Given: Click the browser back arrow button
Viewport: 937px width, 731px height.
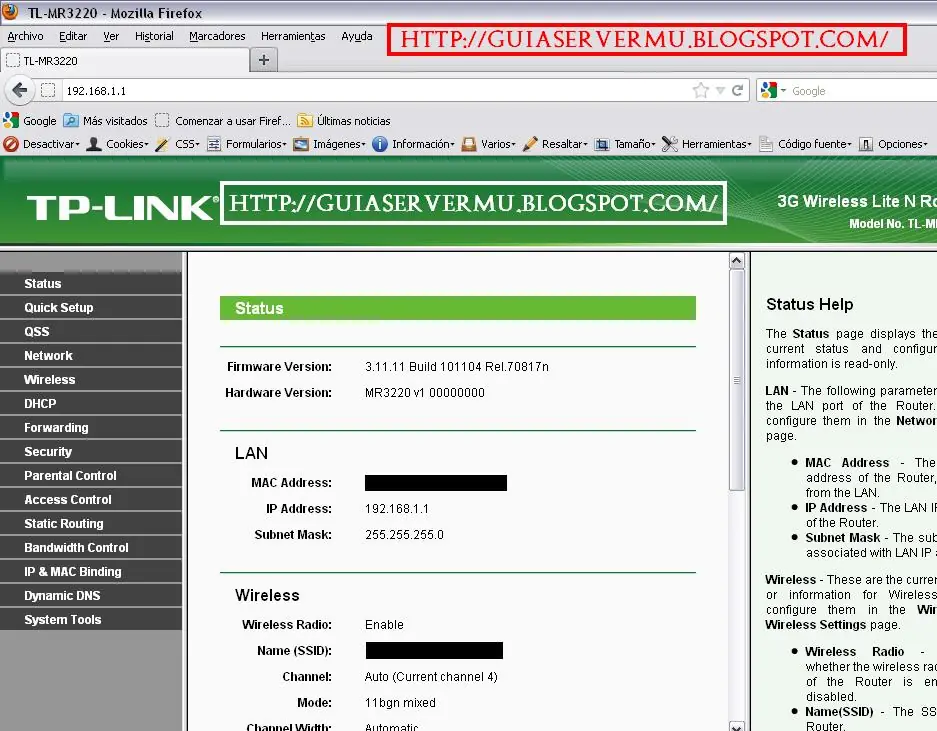Looking at the screenshot, I should [19, 90].
